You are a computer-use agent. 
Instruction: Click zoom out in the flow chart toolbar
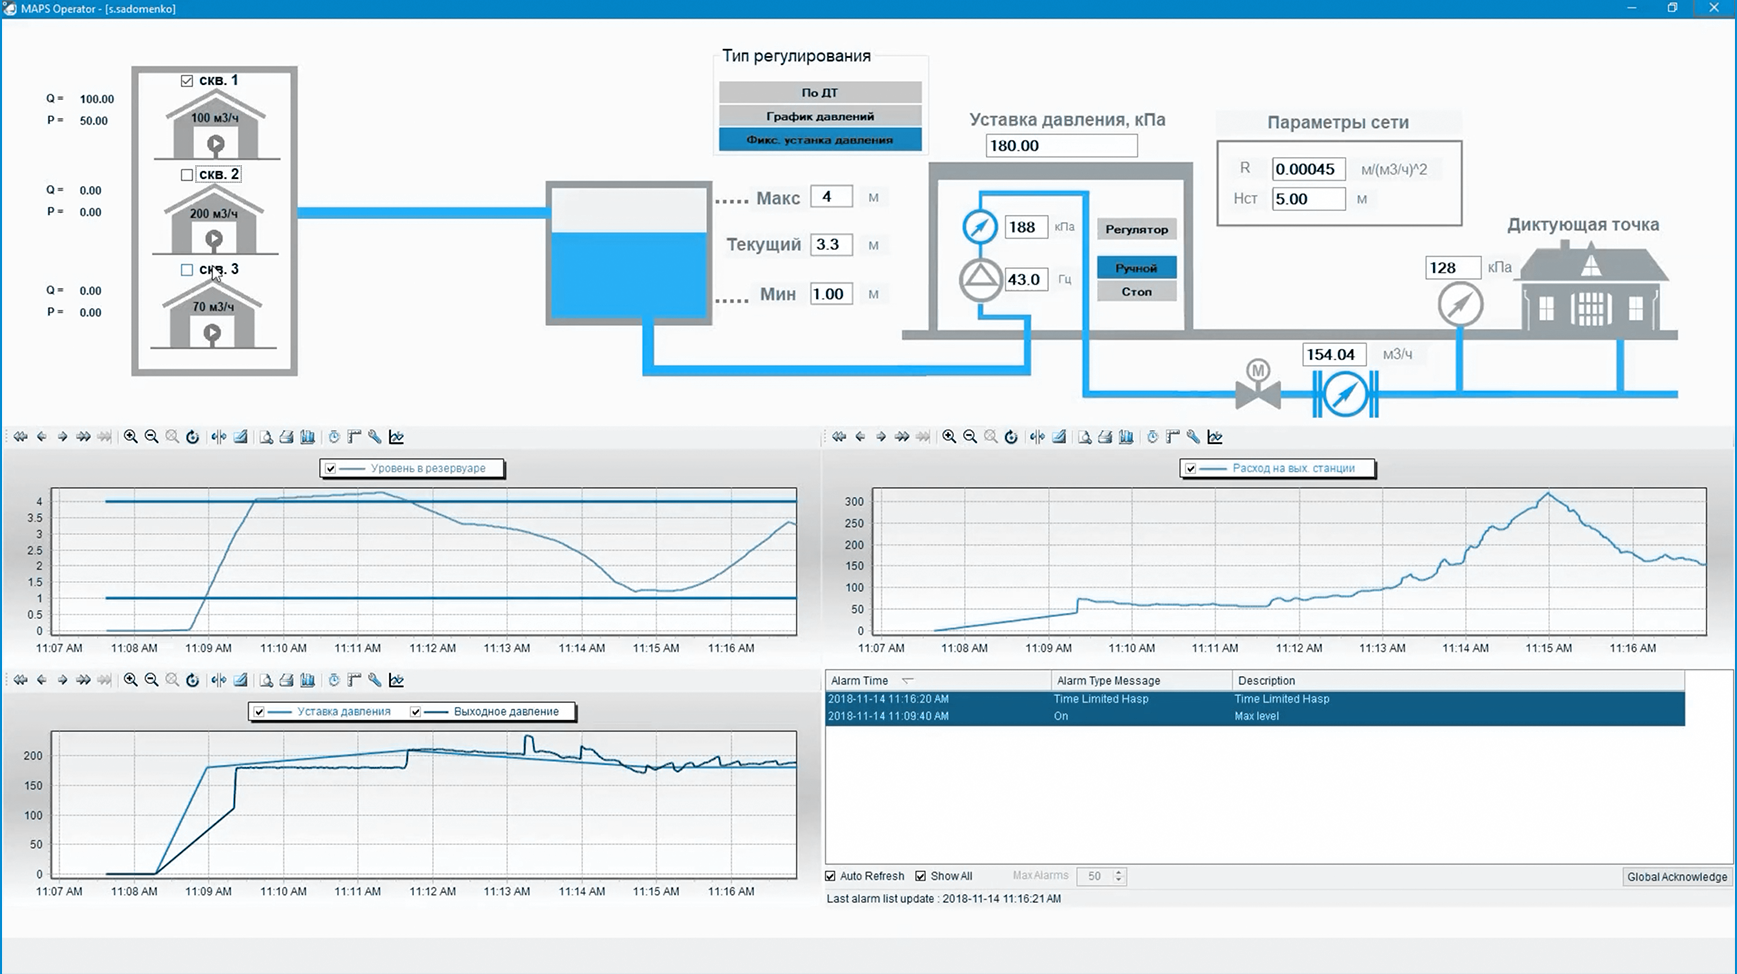pos(970,437)
